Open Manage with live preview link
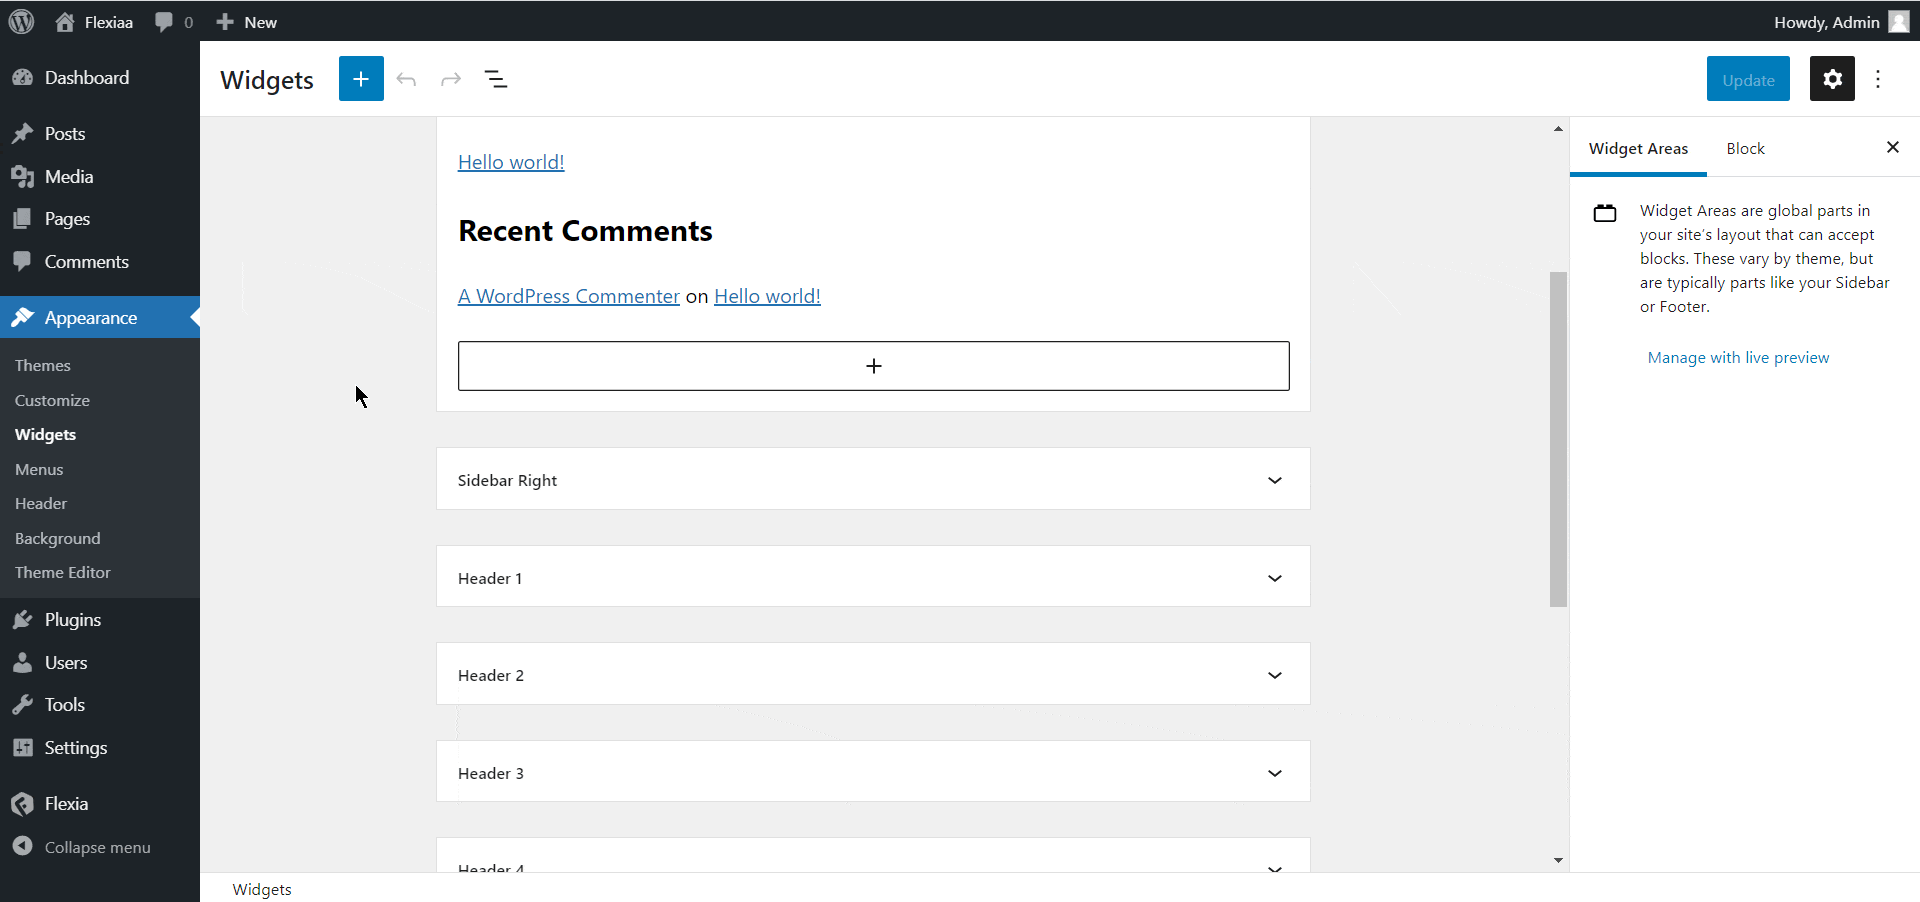 click(x=1738, y=358)
